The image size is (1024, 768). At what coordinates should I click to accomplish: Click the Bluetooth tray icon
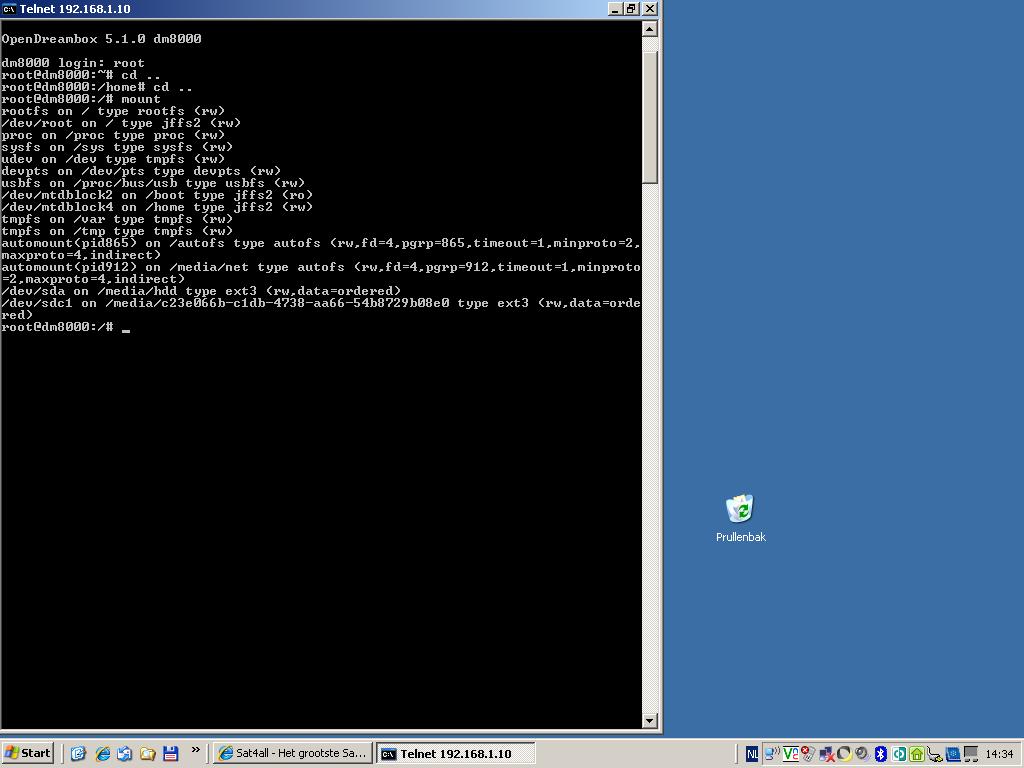[x=881, y=754]
